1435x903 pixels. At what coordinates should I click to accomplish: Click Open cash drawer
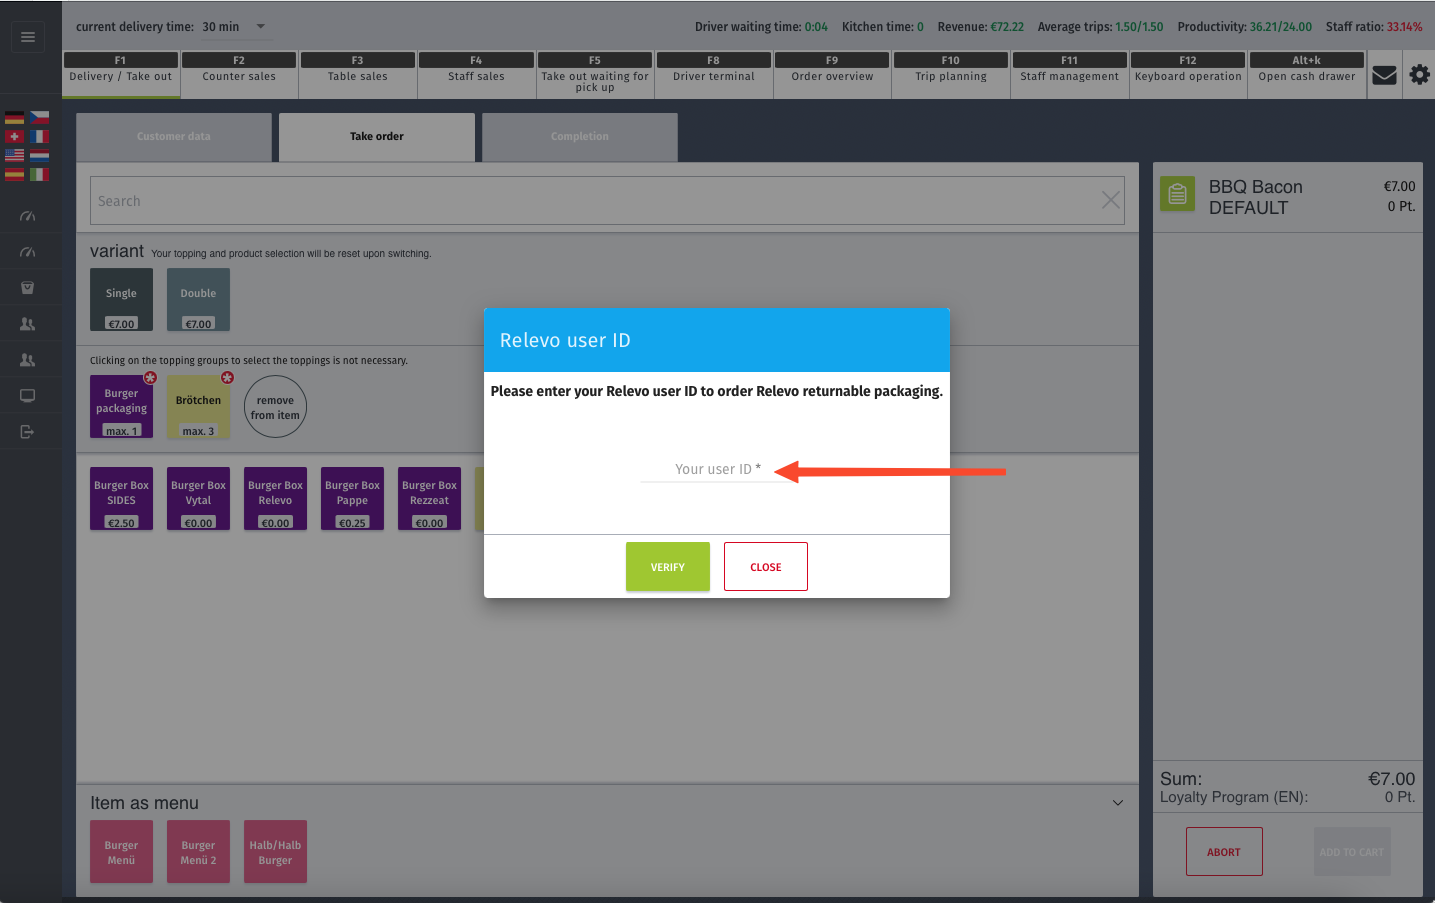[x=1307, y=75]
